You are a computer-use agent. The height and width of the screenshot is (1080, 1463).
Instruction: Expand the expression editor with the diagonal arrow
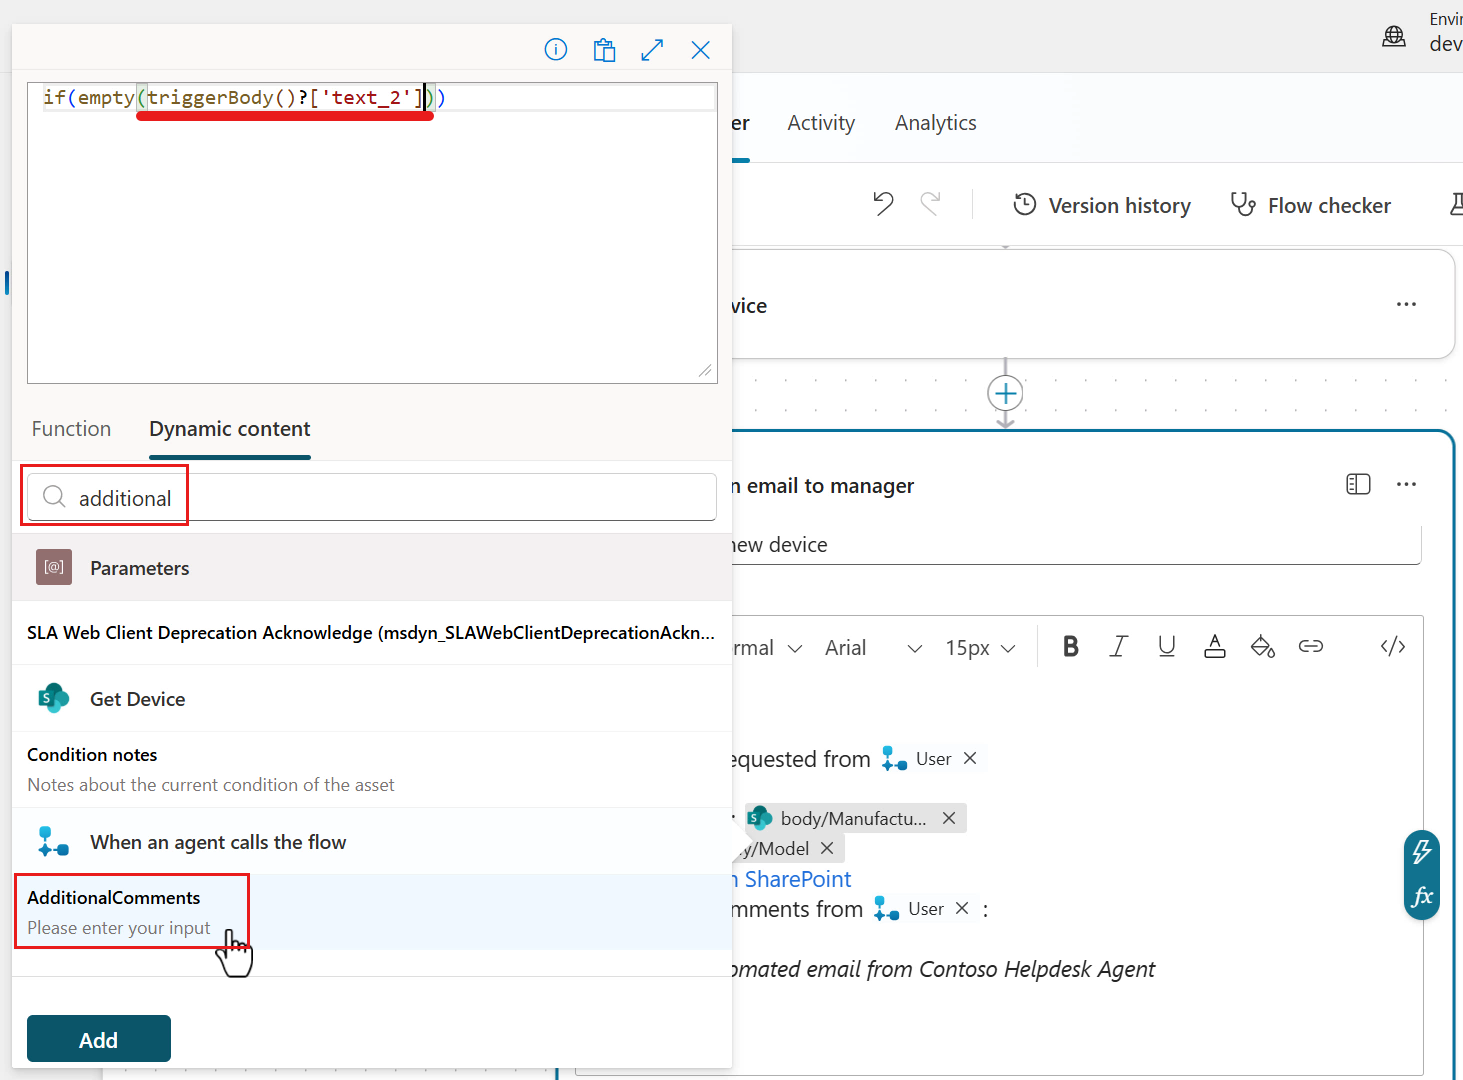pyautogui.click(x=652, y=49)
